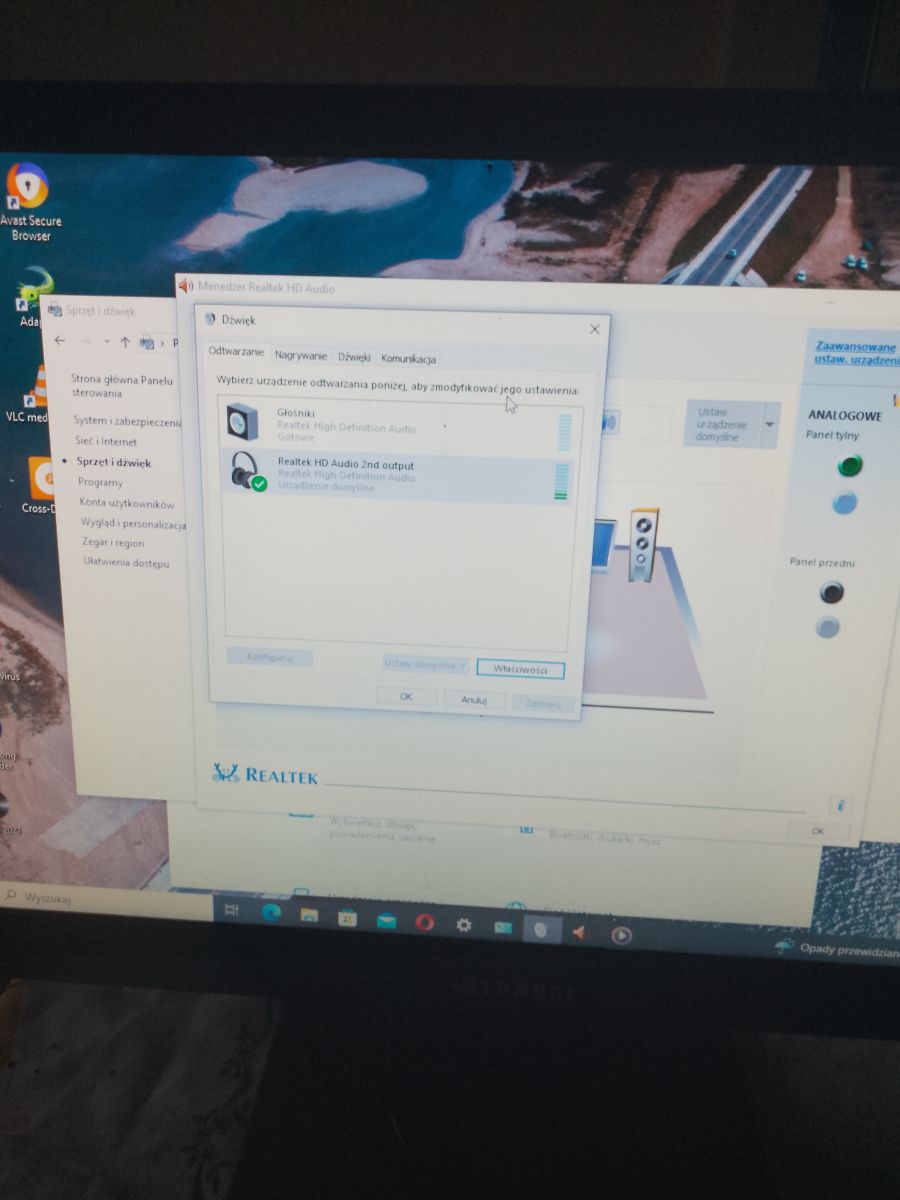Switch to the Realtek speaker taskbar icon

tap(579, 933)
